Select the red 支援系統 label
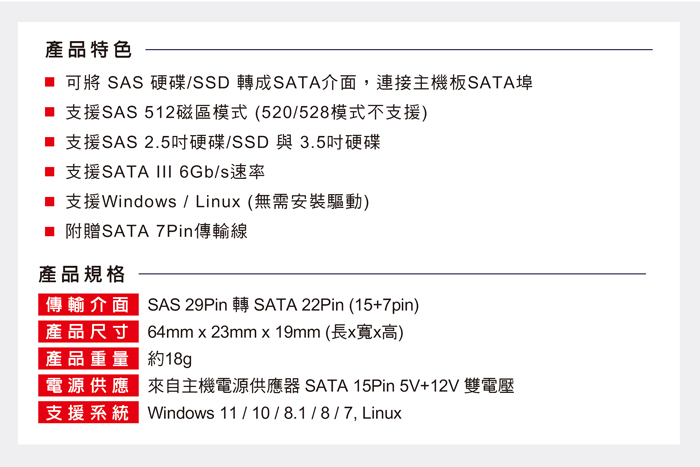Viewport: 700px width, 467px height. [x=88, y=413]
